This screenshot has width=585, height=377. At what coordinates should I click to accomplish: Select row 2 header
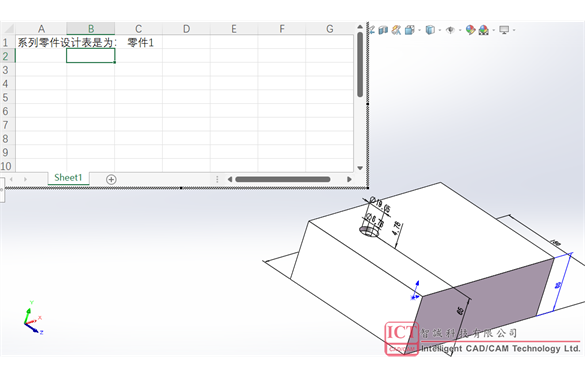(7, 56)
